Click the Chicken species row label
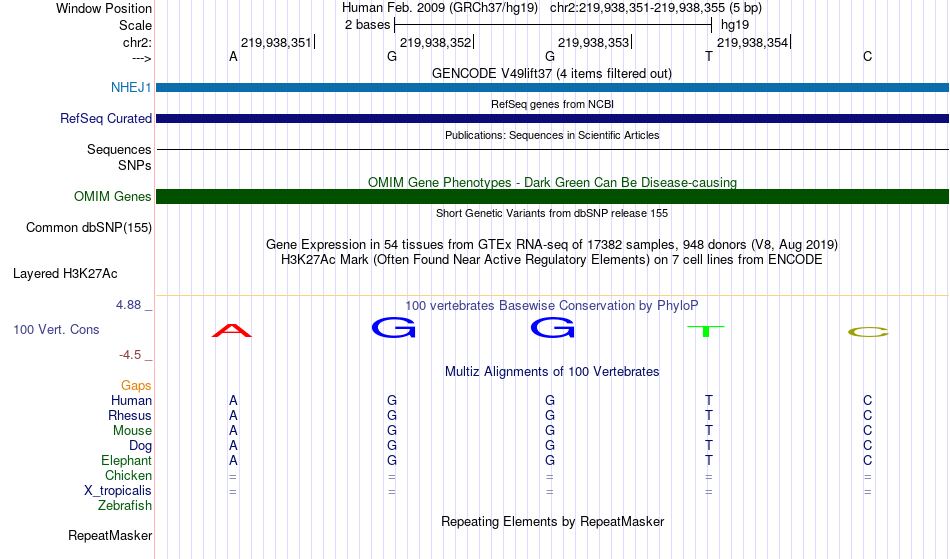Image resolution: width=950 pixels, height=559 pixels. coord(128,475)
